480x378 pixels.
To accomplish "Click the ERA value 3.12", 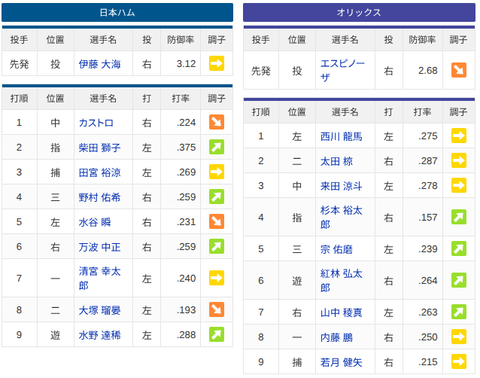I will click(x=186, y=64).
